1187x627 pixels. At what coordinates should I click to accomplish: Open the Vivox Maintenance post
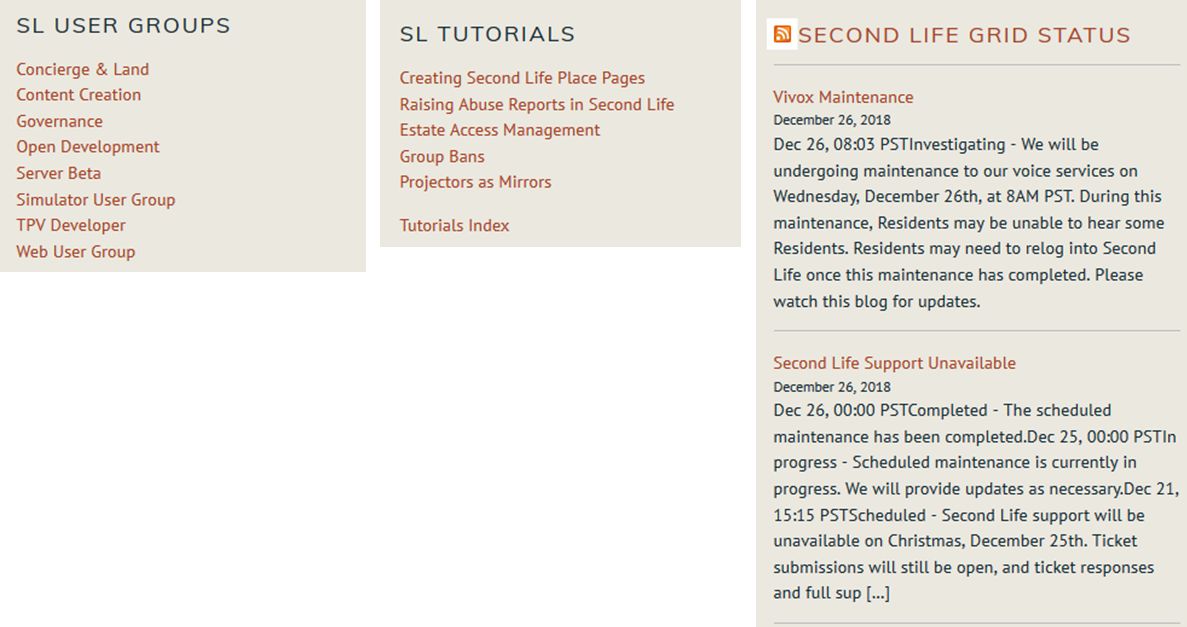click(x=843, y=97)
